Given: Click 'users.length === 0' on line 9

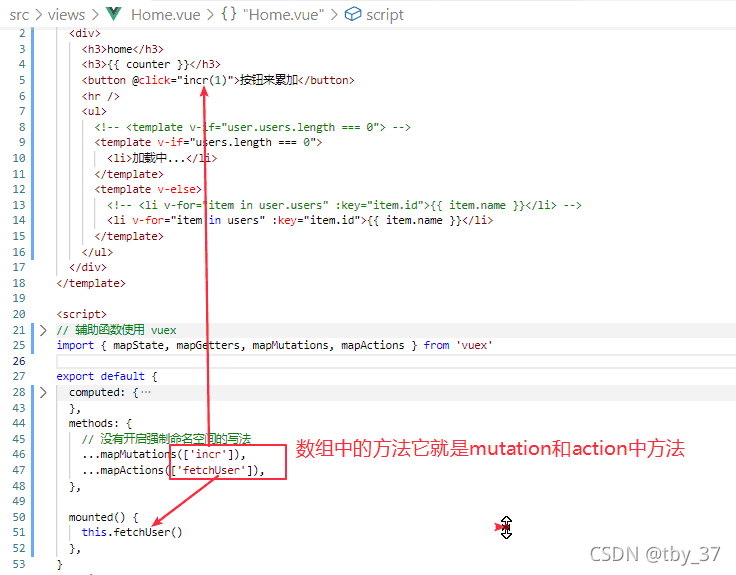Looking at the screenshot, I should pos(255,142).
